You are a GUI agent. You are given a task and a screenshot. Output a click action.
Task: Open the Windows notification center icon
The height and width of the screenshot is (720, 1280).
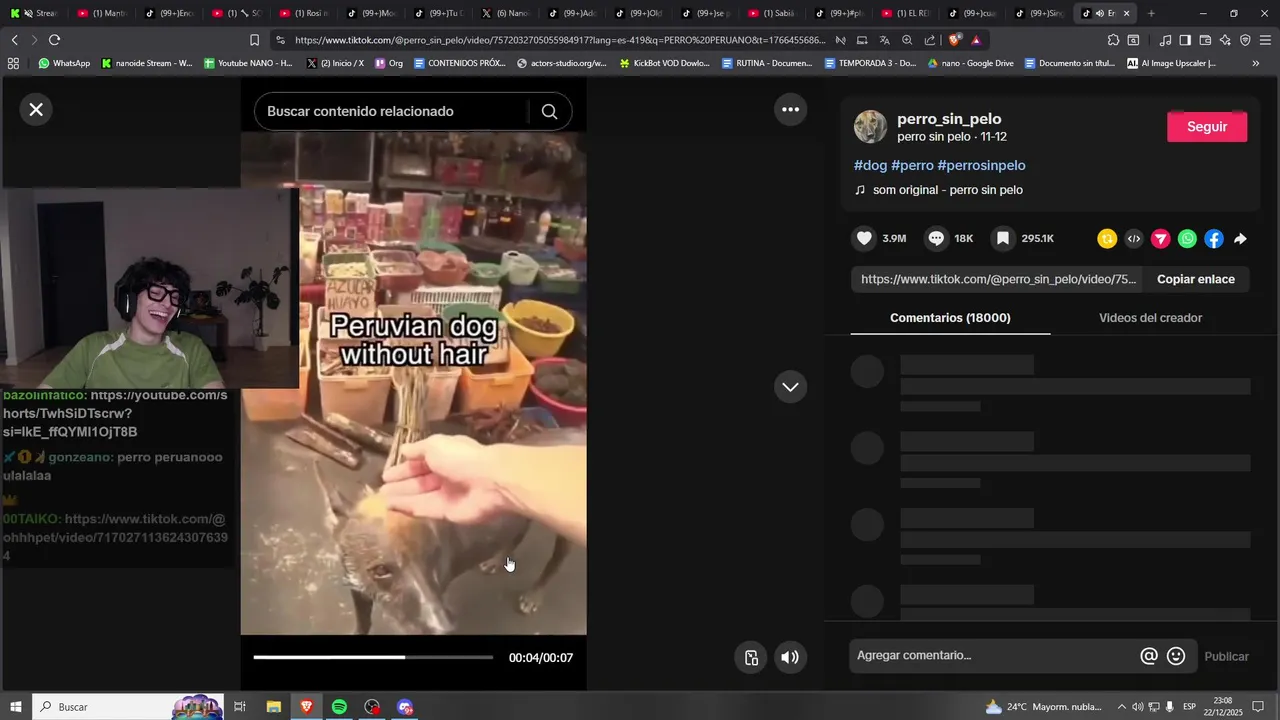pyautogui.click(x=1258, y=707)
